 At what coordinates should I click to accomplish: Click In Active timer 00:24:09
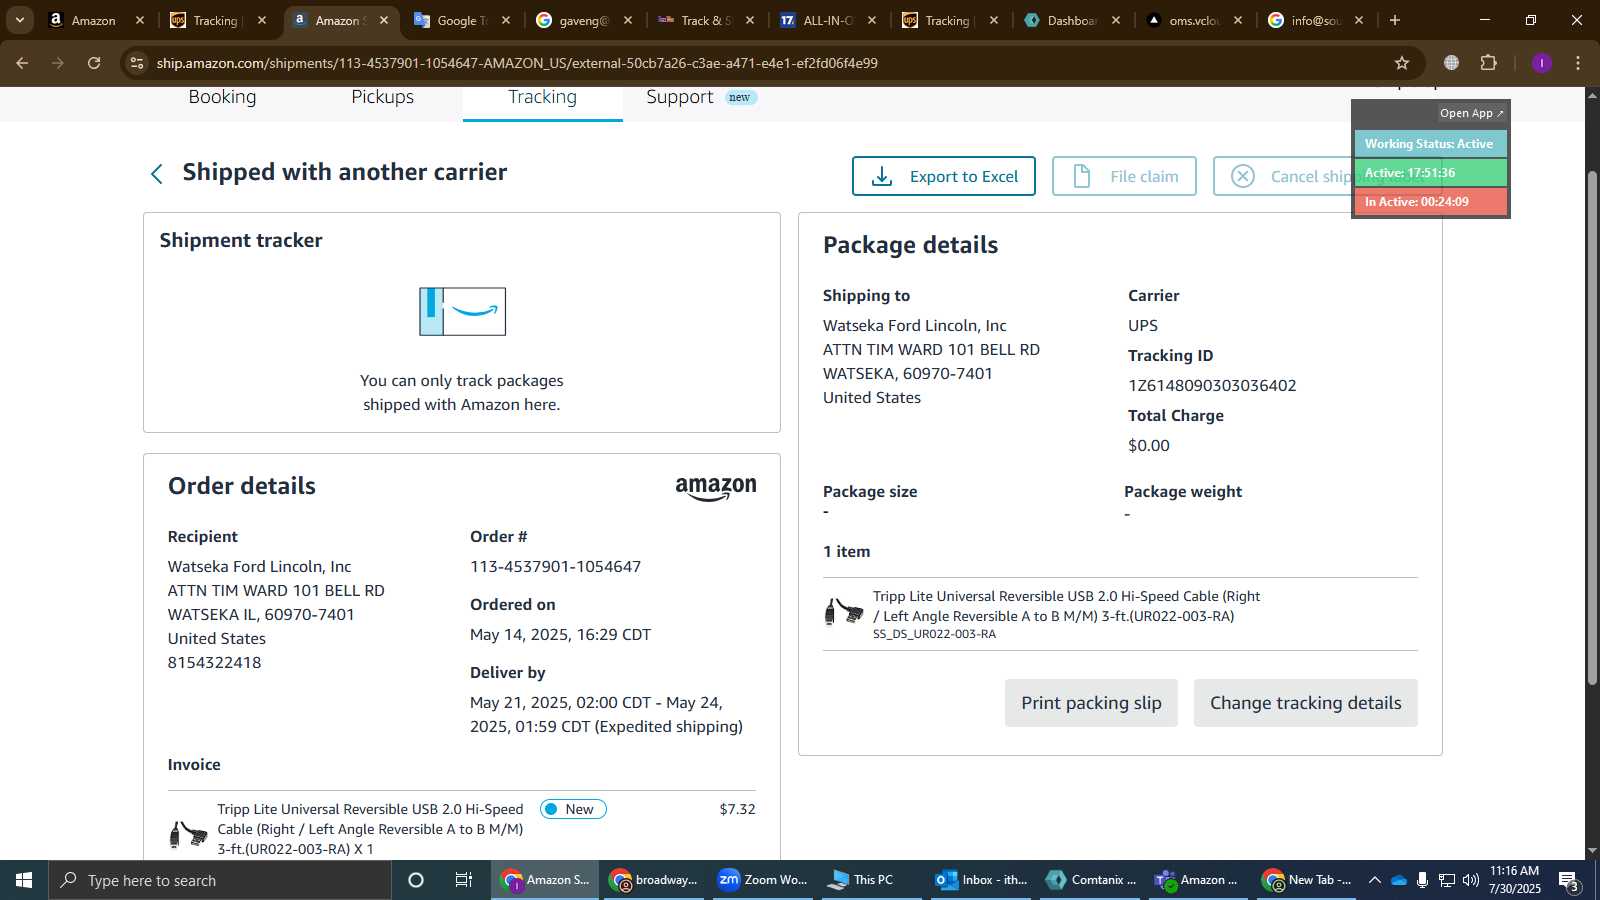[1429, 202]
